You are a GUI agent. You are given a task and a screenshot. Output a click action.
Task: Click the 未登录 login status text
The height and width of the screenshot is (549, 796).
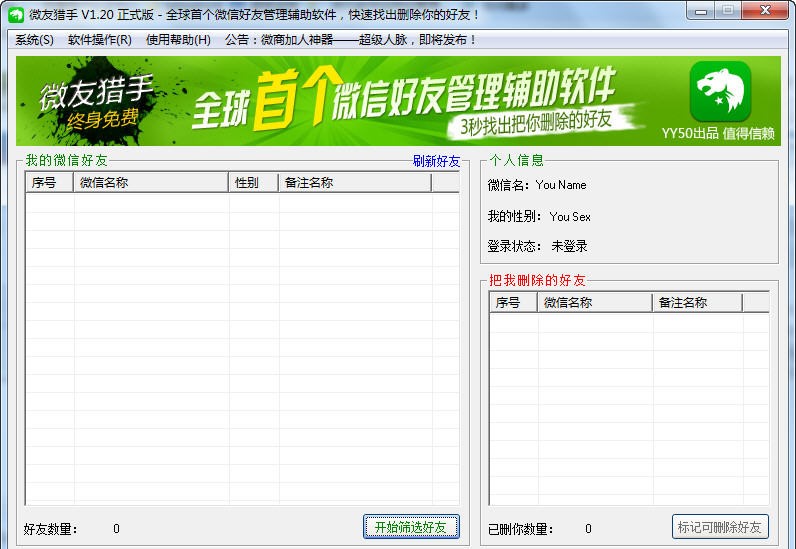(x=569, y=246)
